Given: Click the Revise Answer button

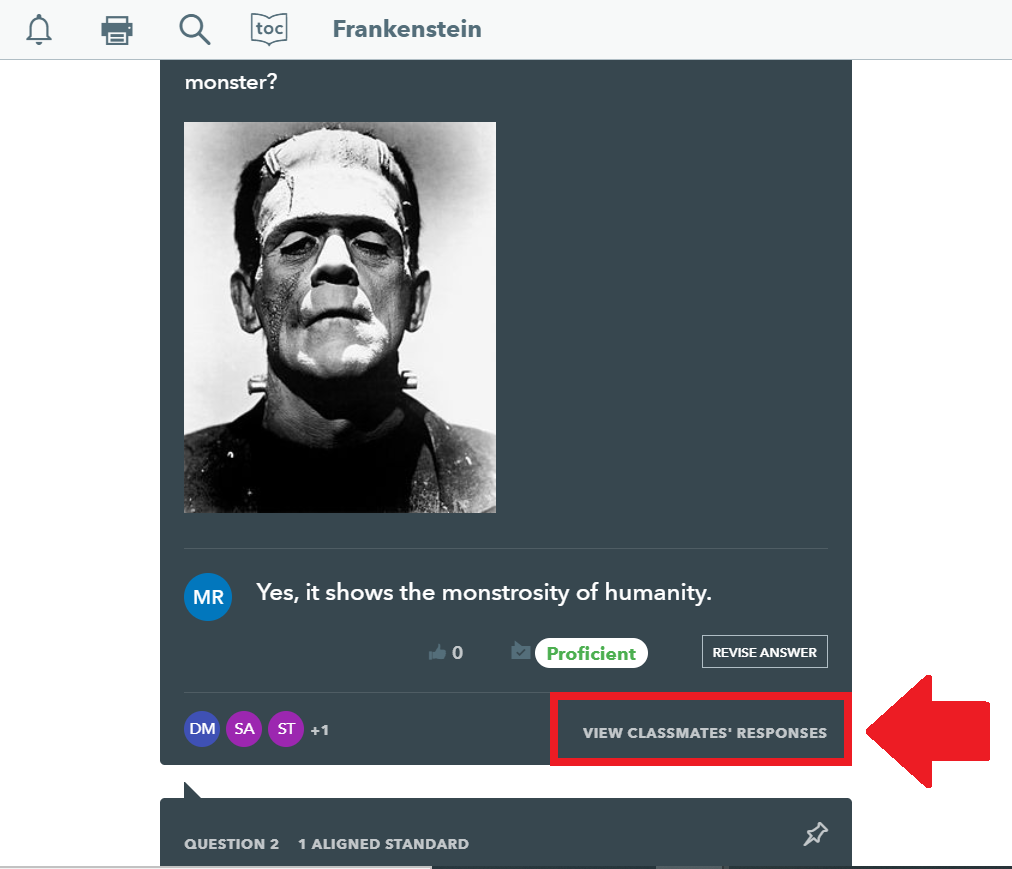Looking at the screenshot, I should click(765, 652).
